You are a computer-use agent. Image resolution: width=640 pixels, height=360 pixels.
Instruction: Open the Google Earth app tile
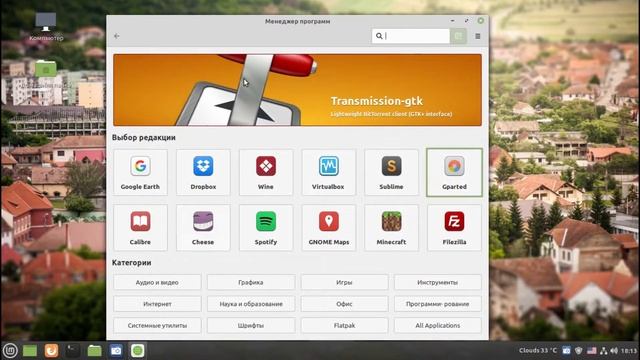140,172
